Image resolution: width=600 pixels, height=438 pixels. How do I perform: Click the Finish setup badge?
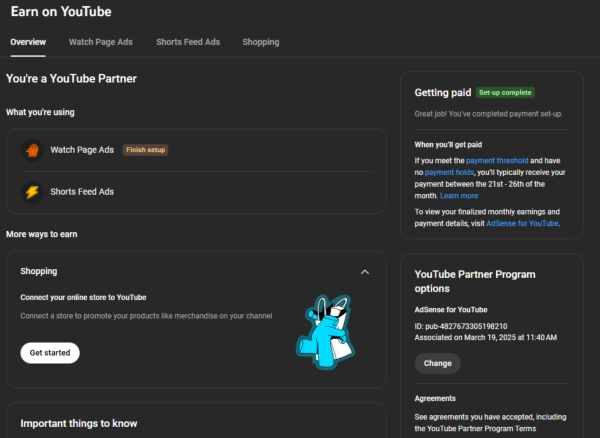(x=145, y=150)
